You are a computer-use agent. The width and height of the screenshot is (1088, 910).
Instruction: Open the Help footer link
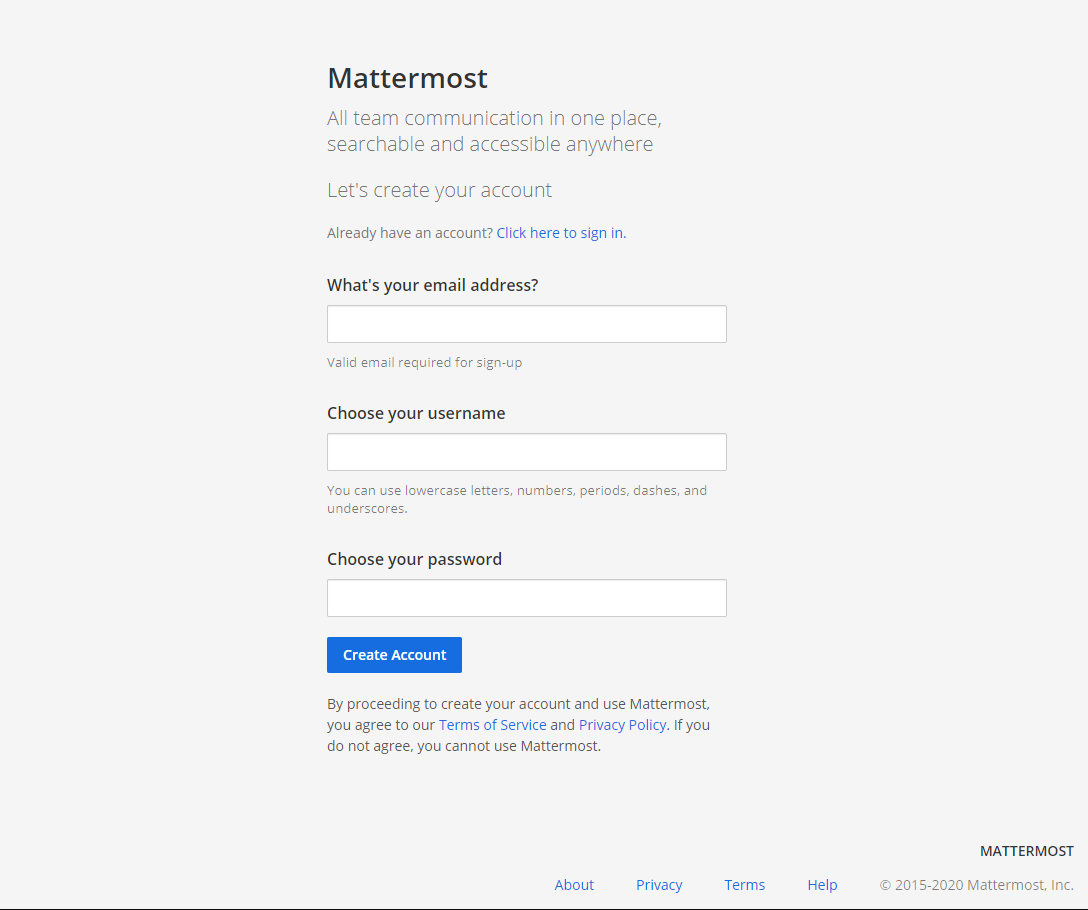(x=822, y=885)
